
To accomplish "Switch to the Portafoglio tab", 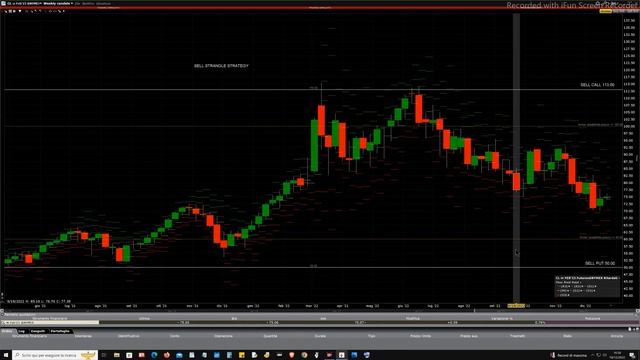I will point(60,331).
